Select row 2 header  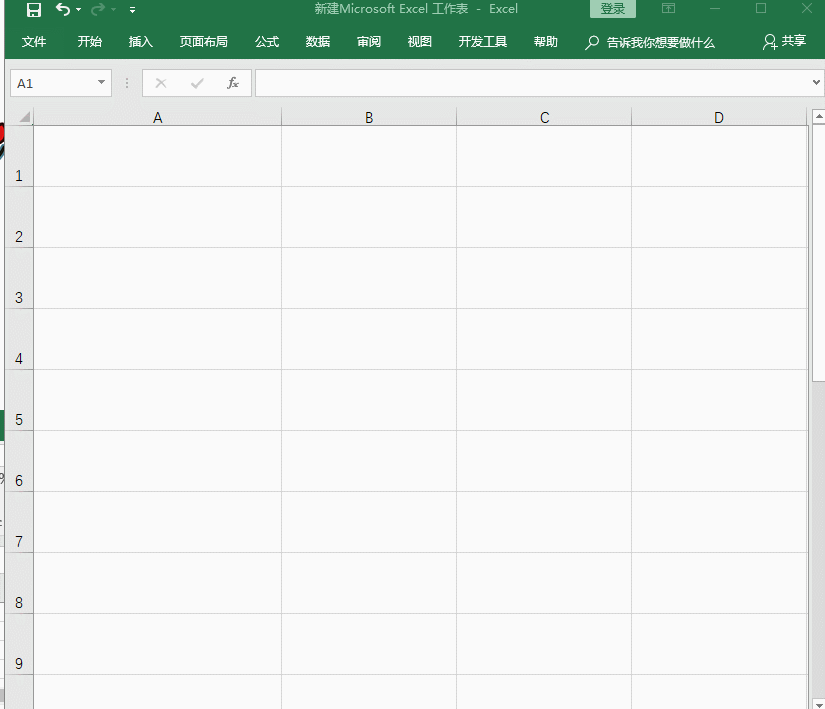coord(19,217)
